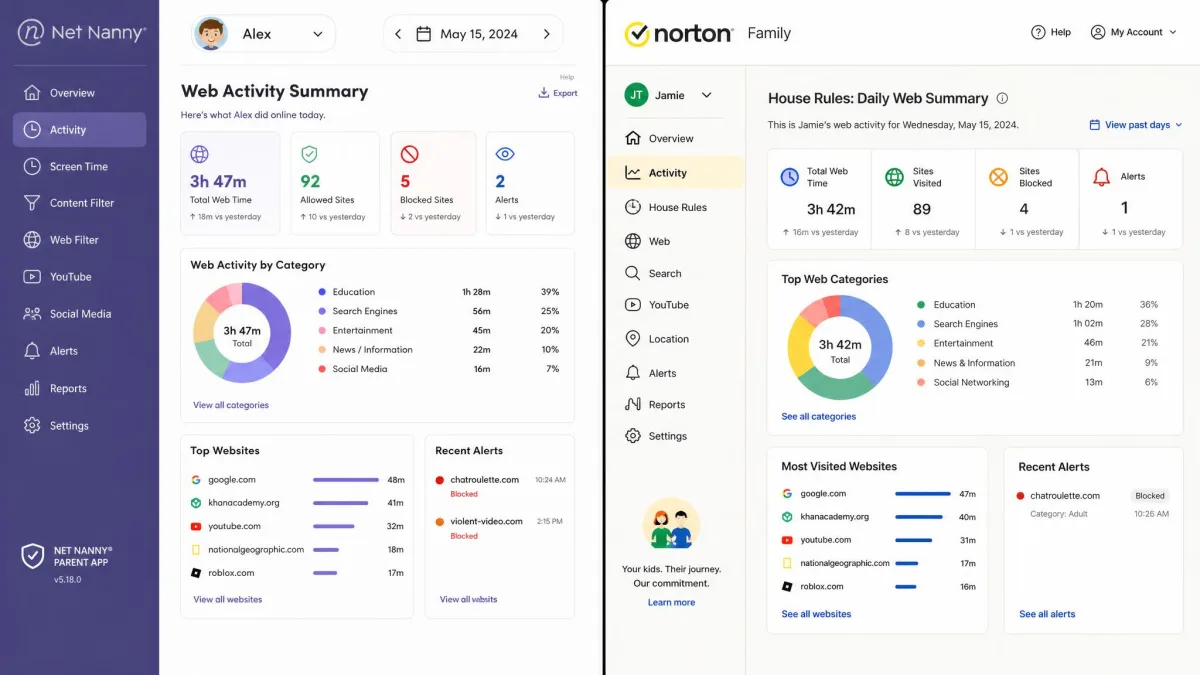Image resolution: width=1200 pixels, height=675 pixels.
Task: Open Web Filter in Net Nanny
Action: 79,240
